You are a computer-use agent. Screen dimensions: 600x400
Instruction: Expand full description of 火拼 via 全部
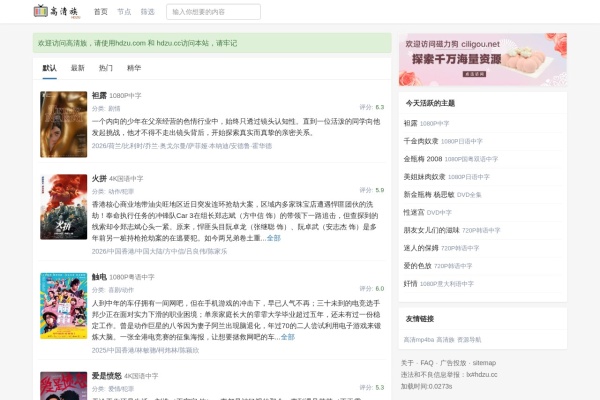tap(274, 238)
